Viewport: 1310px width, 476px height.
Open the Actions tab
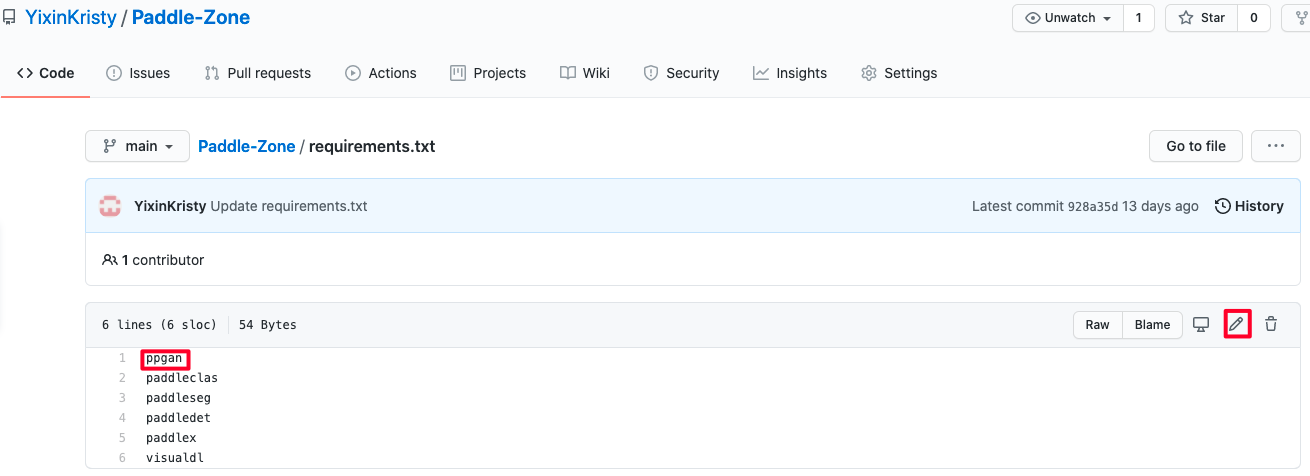click(x=381, y=73)
